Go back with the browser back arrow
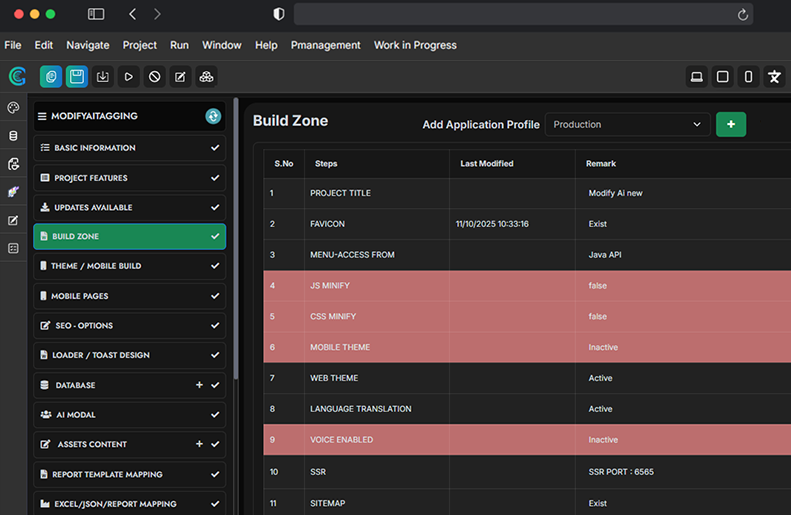This screenshot has width=791, height=515. coord(133,14)
